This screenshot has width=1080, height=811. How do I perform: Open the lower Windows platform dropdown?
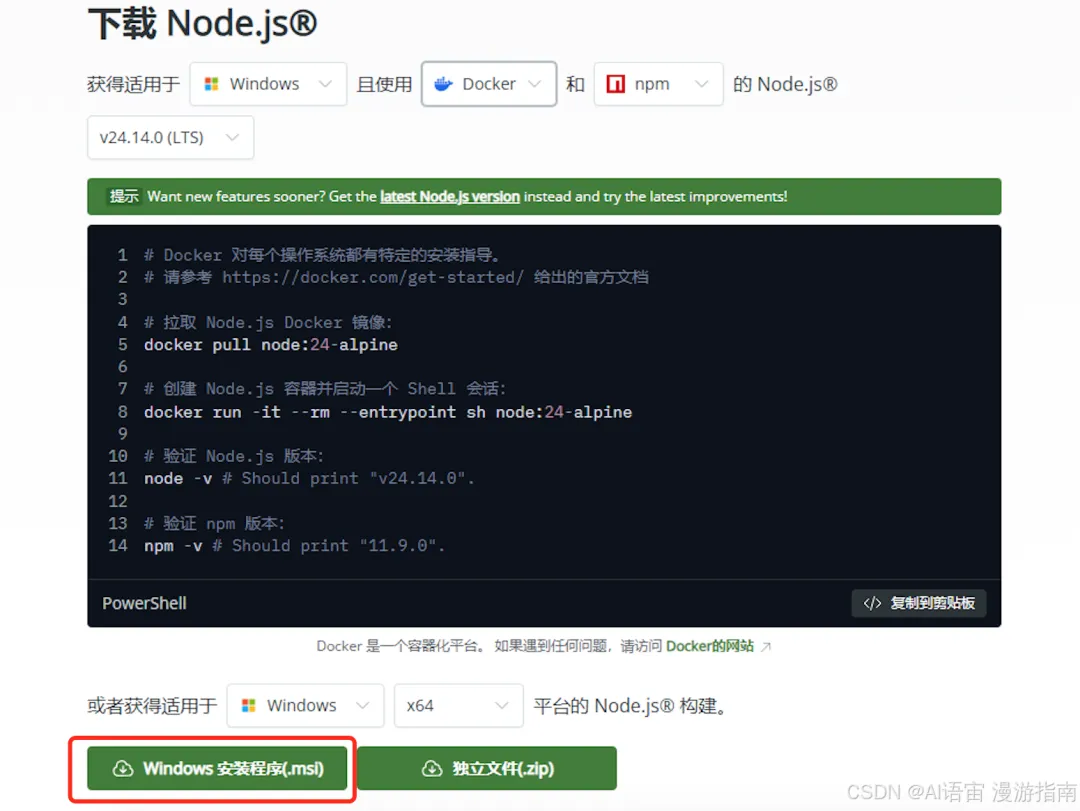[x=305, y=706]
